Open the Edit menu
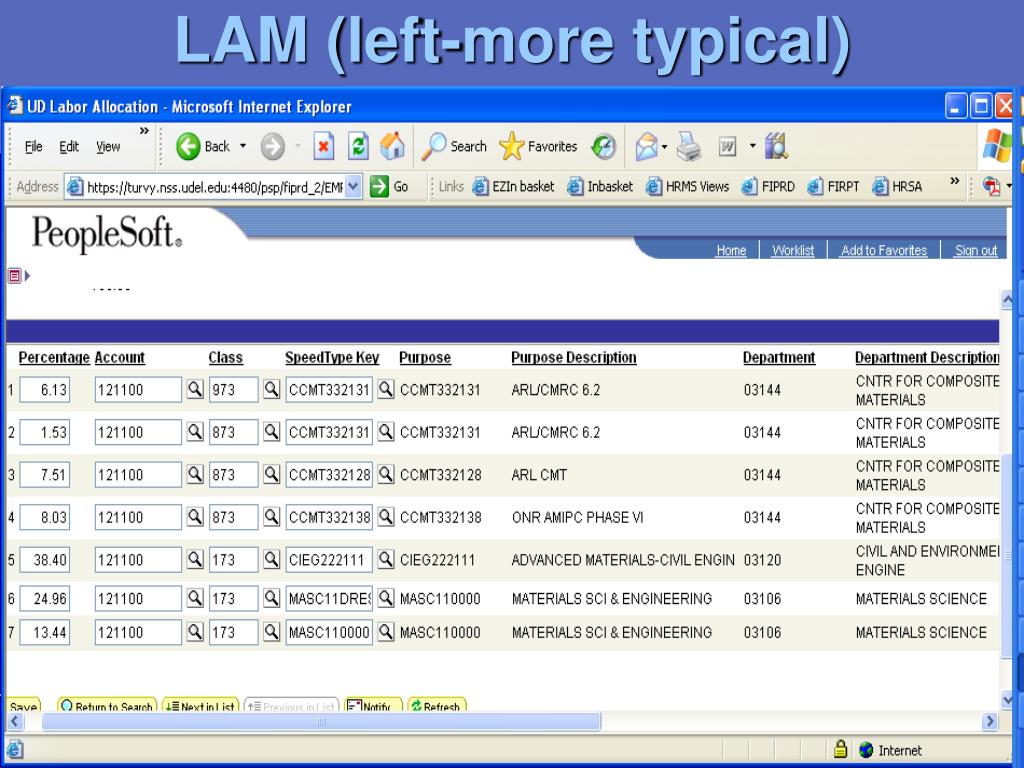The width and height of the screenshot is (1024, 768). coord(69,147)
